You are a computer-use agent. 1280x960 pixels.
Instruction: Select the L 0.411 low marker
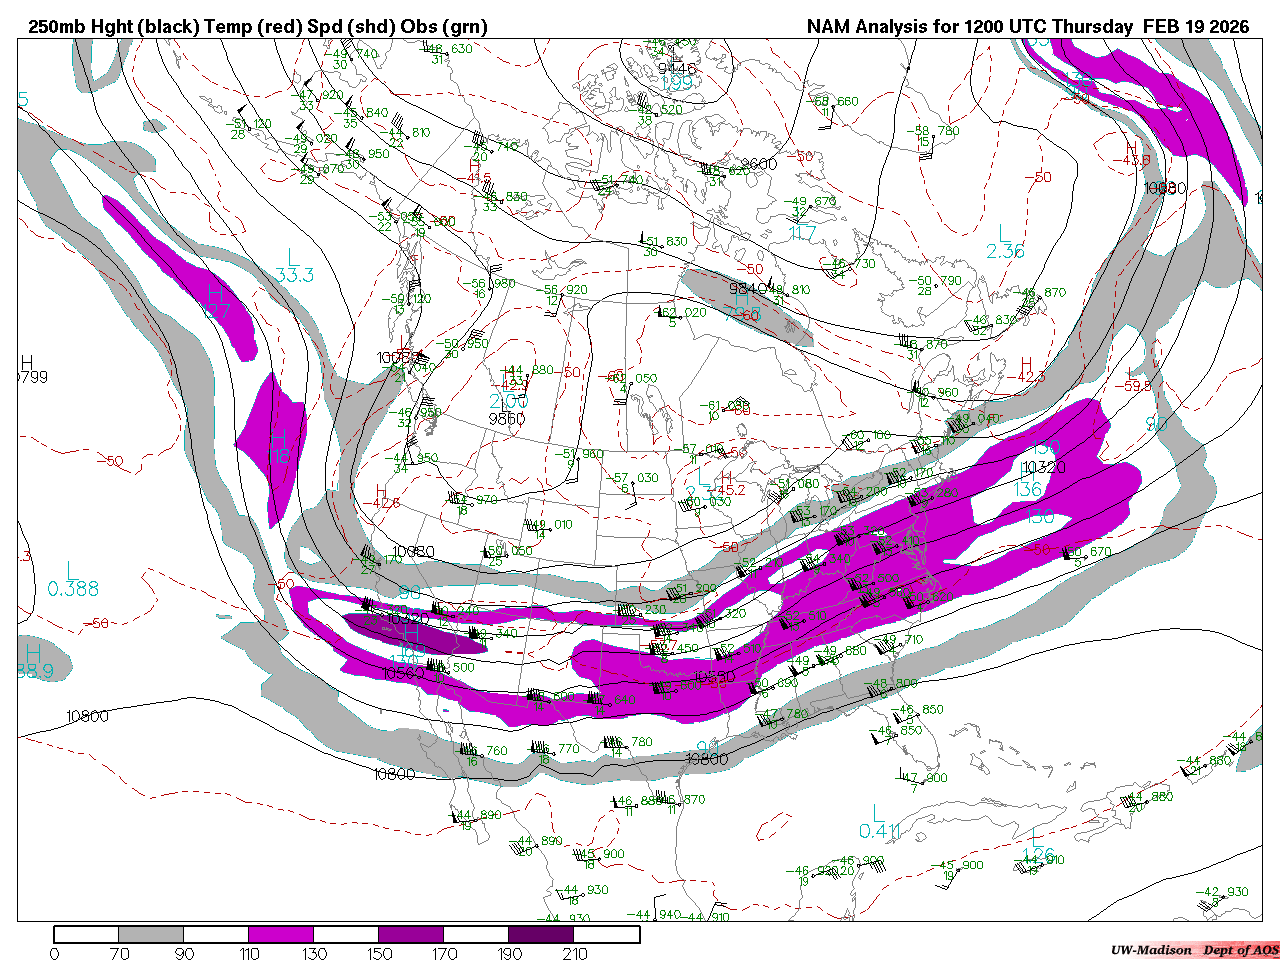[880, 822]
